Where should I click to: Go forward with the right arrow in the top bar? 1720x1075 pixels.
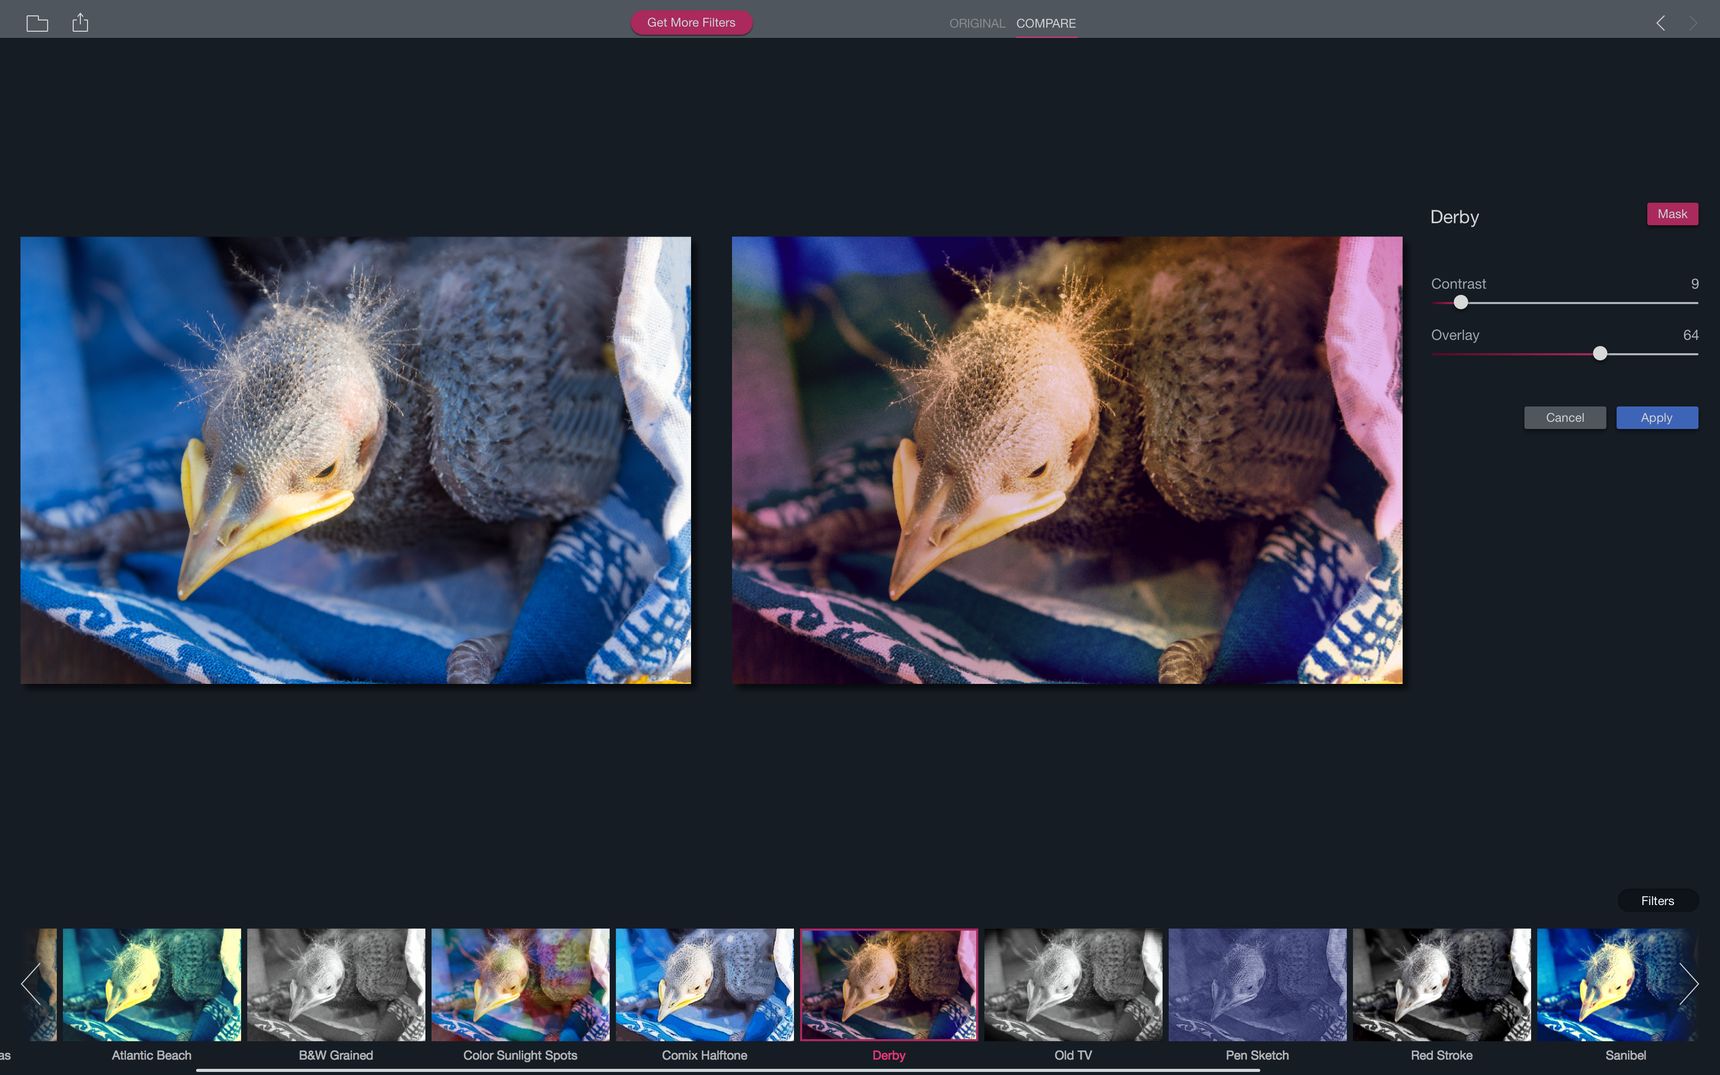1693,23
